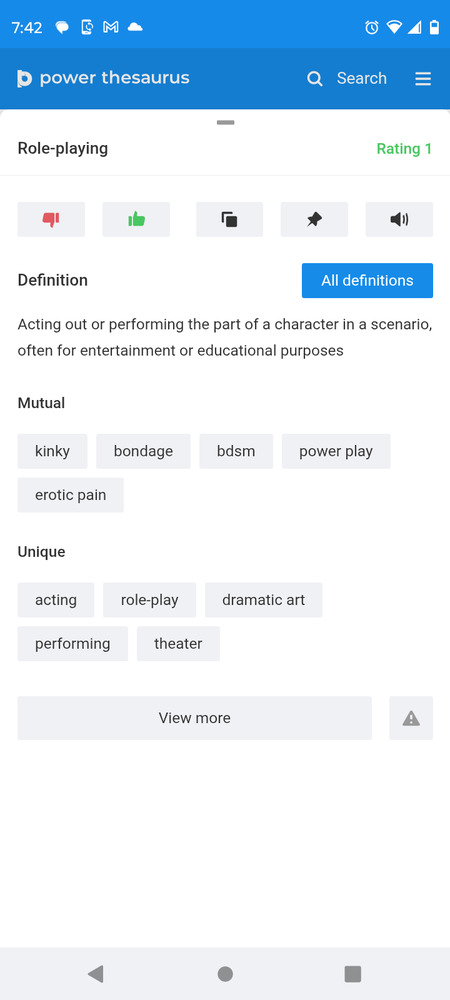
Task: Tap the Search magnifier icon
Action: [x=315, y=78]
